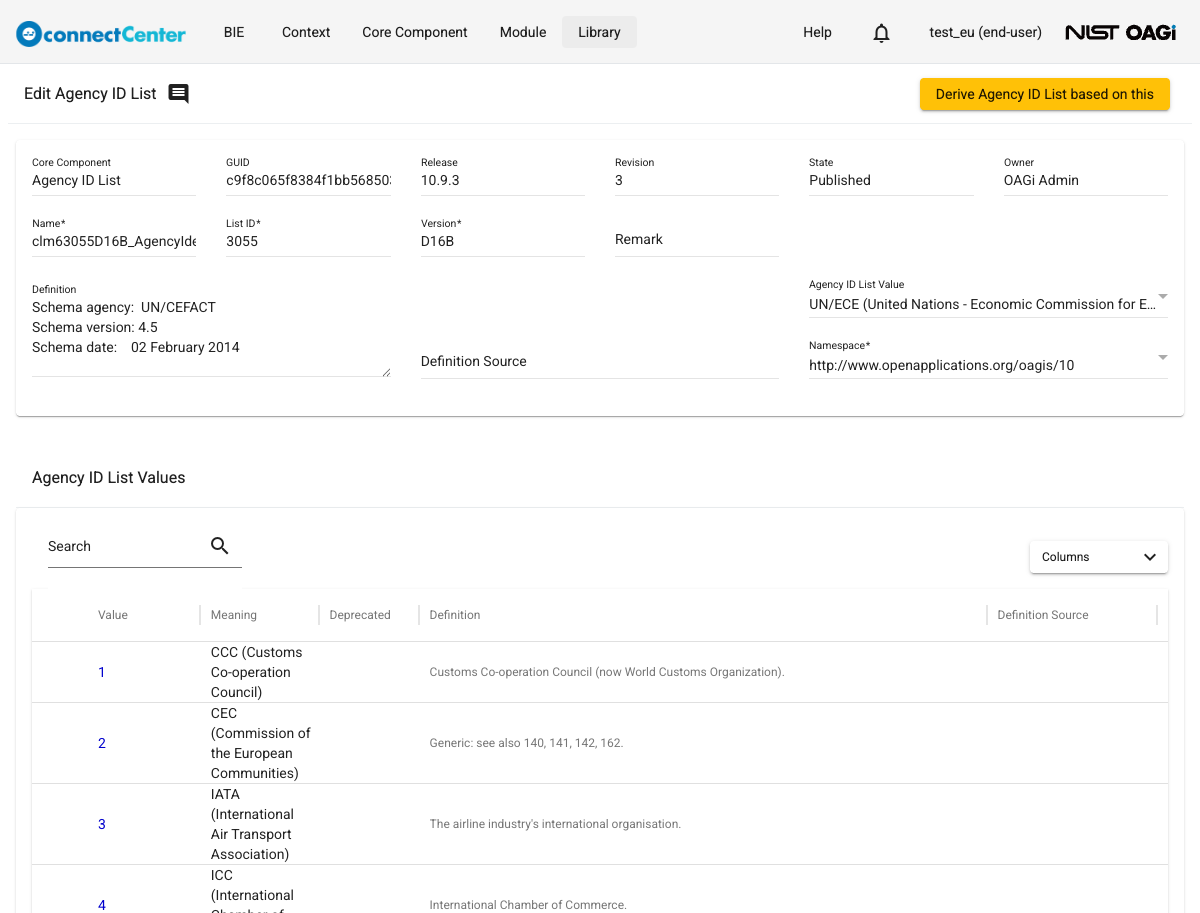This screenshot has width=1200, height=913.
Task: Click the Remark field
Action: (x=696, y=240)
